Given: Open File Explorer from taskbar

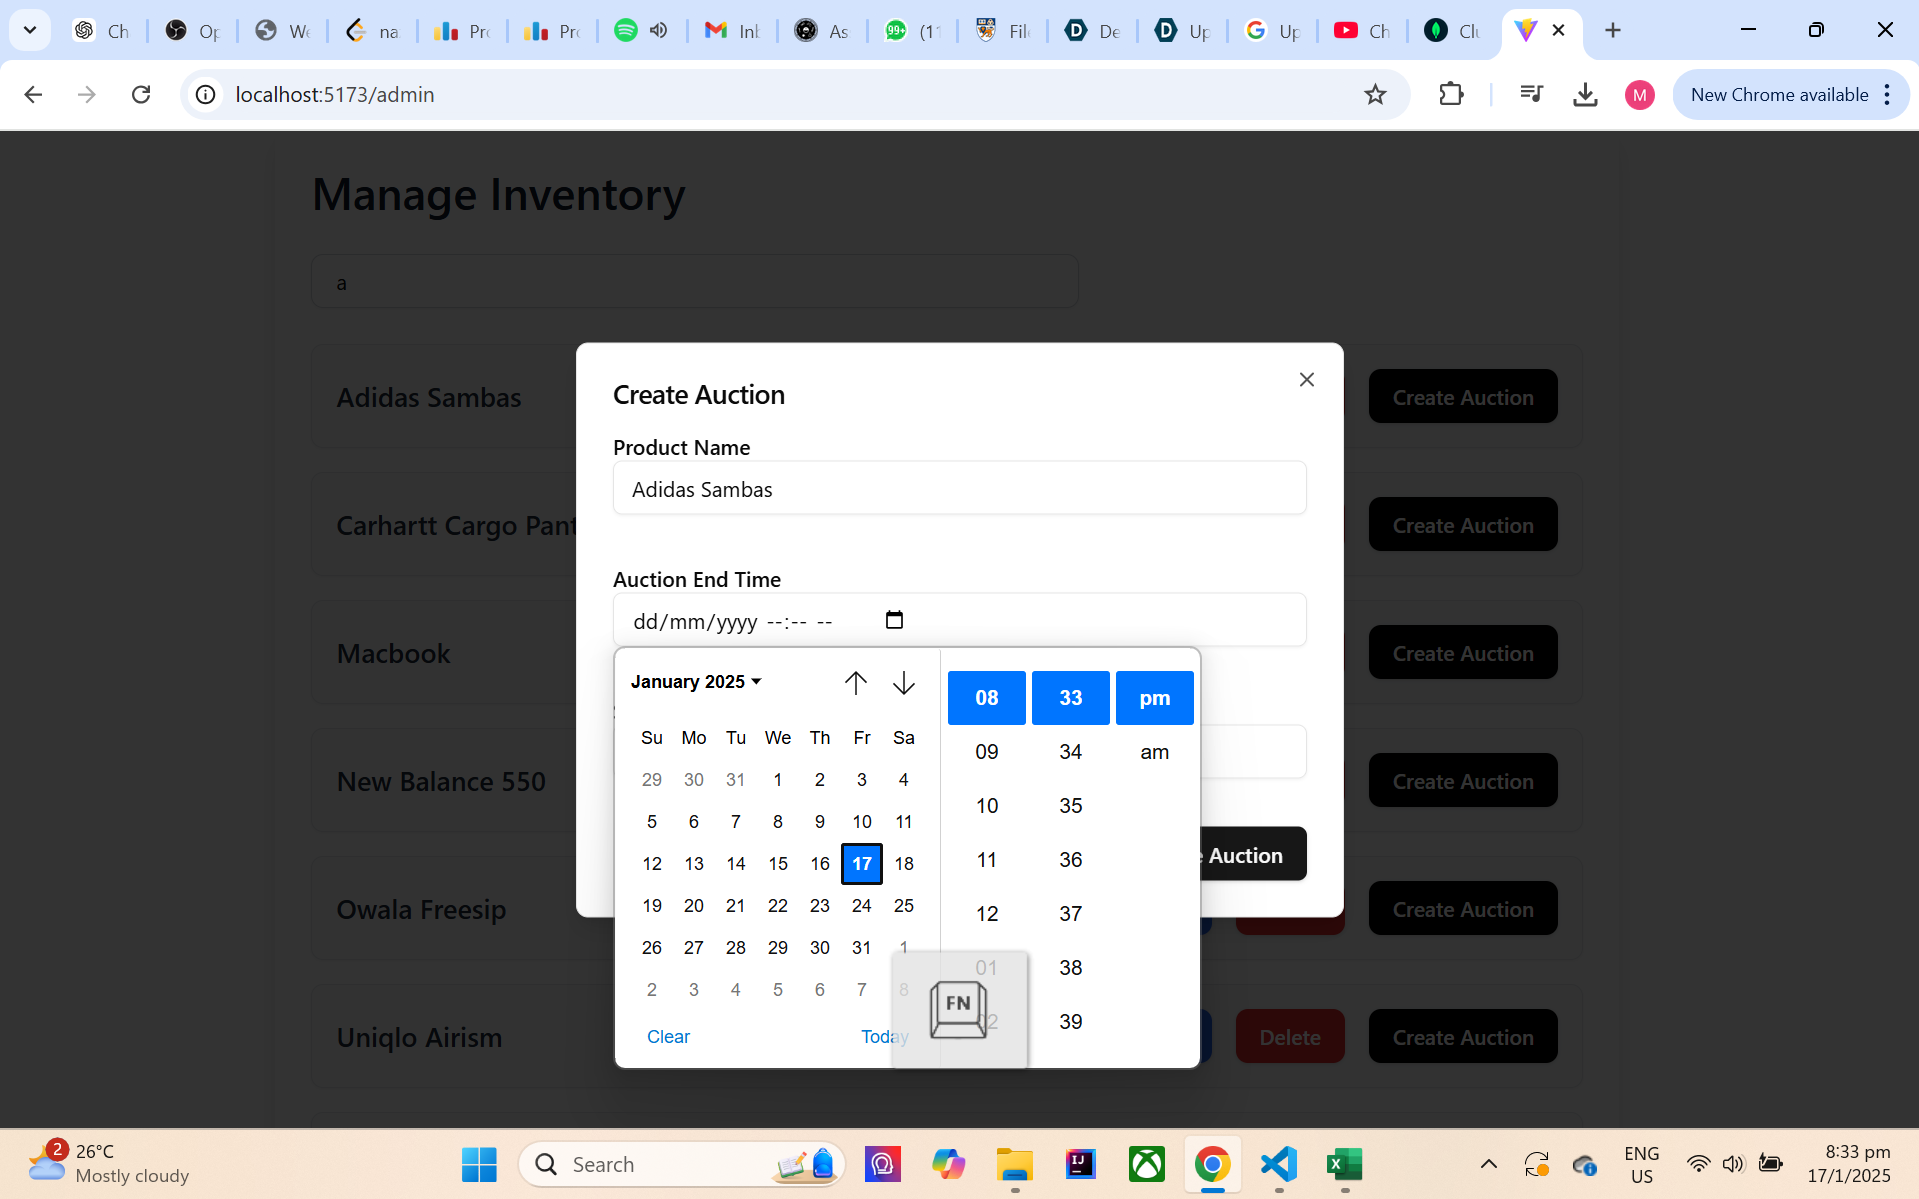Looking at the screenshot, I should coord(1014,1164).
